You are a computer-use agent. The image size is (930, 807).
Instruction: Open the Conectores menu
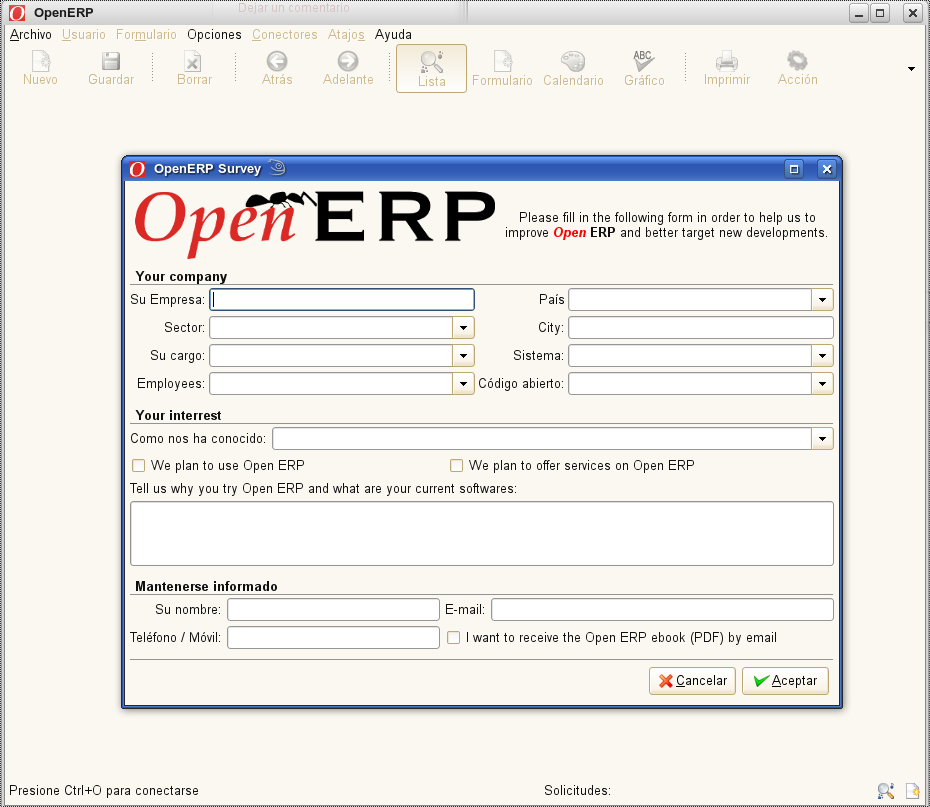coord(285,34)
